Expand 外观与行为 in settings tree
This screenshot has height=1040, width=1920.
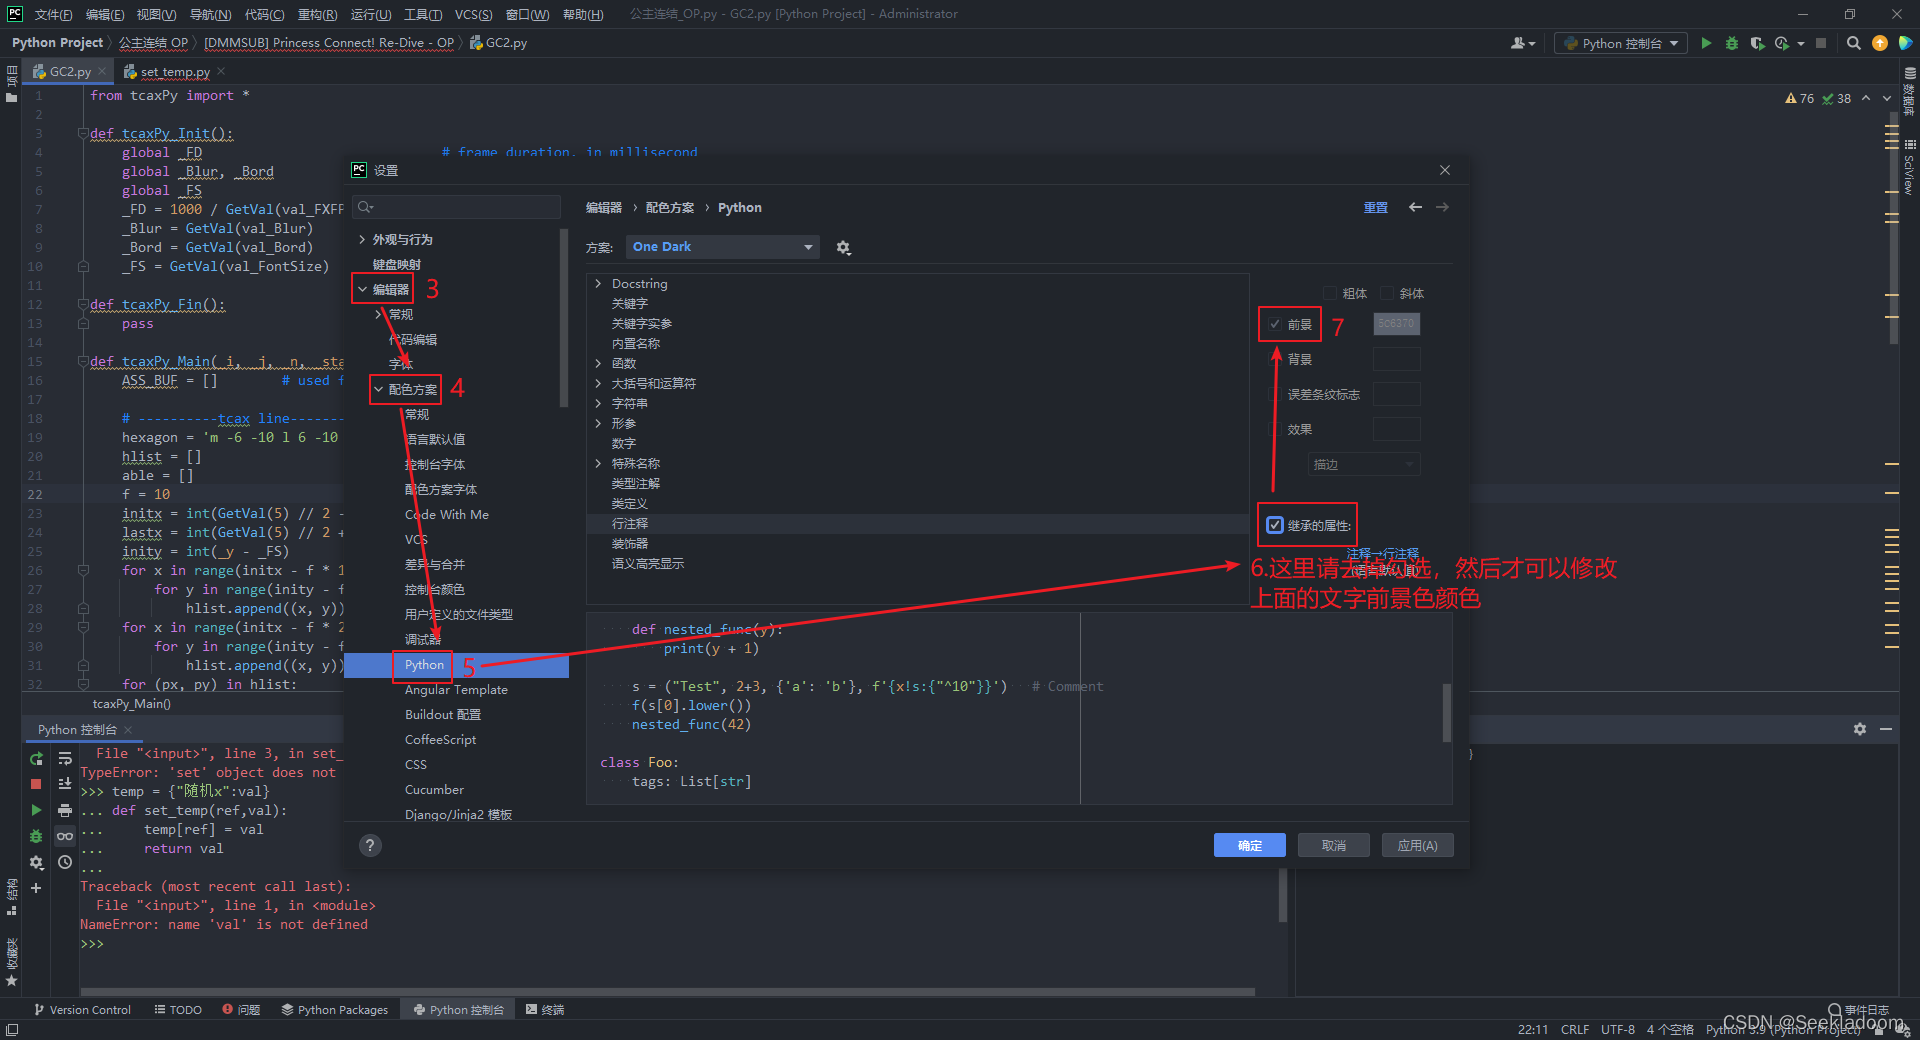point(362,240)
